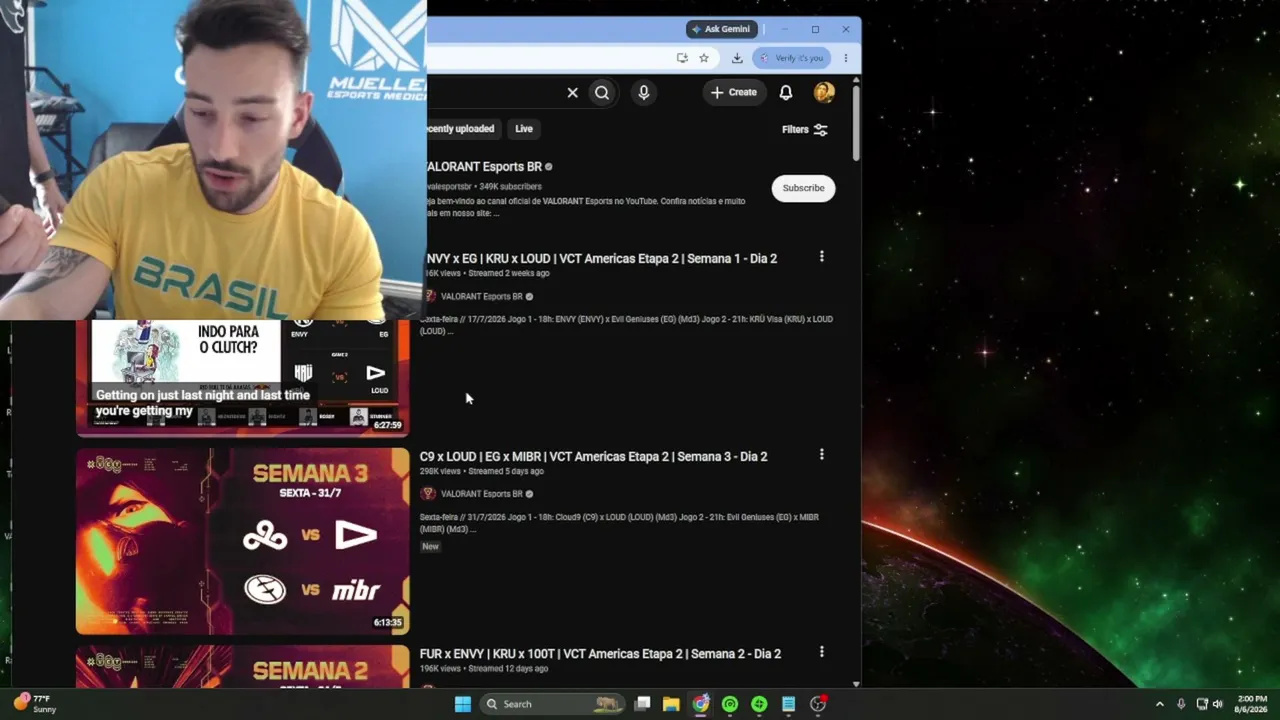Click the '349K subscribers' channel text

pyautogui.click(x=510, y=187)
